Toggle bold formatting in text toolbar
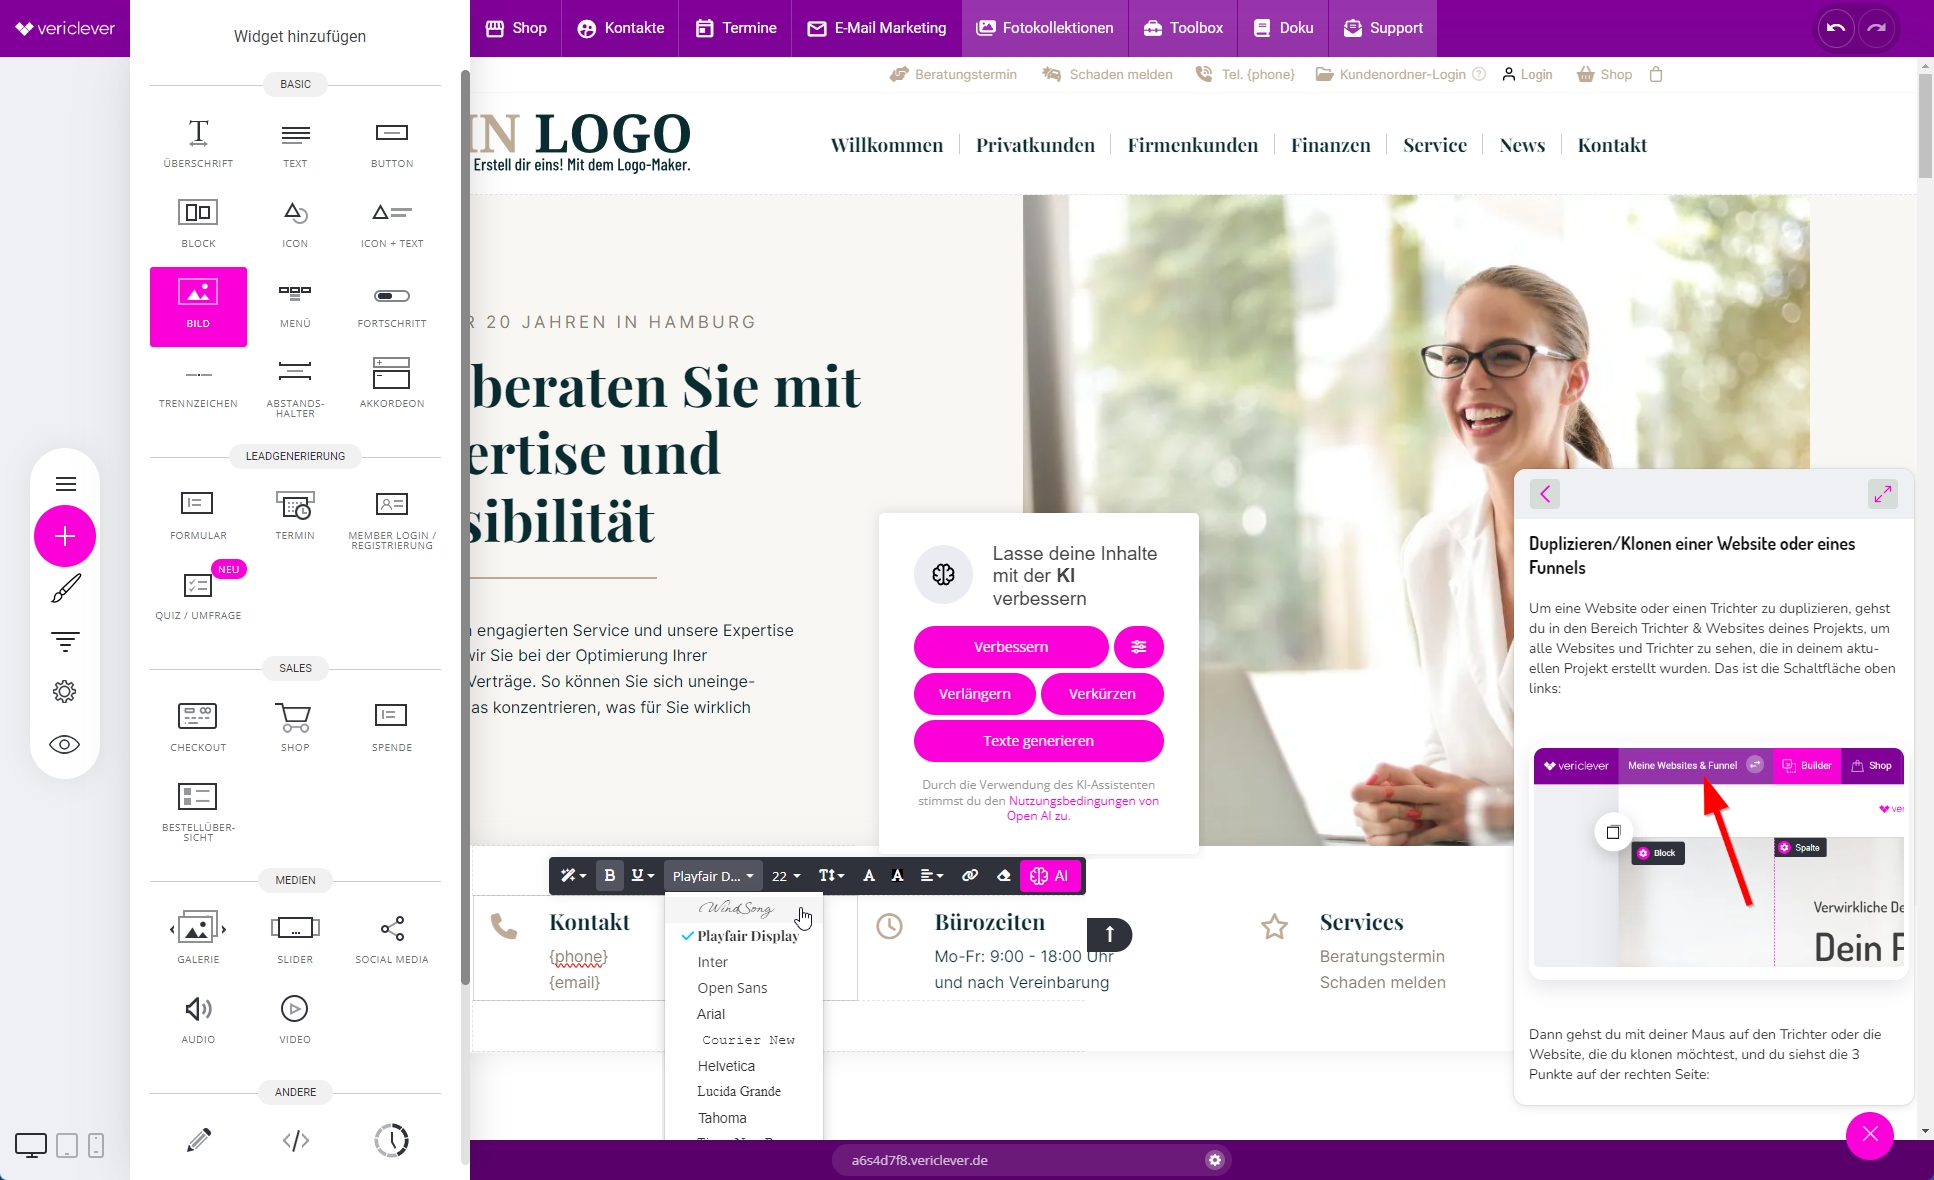 pyautogui.click(x=611, y=876)
